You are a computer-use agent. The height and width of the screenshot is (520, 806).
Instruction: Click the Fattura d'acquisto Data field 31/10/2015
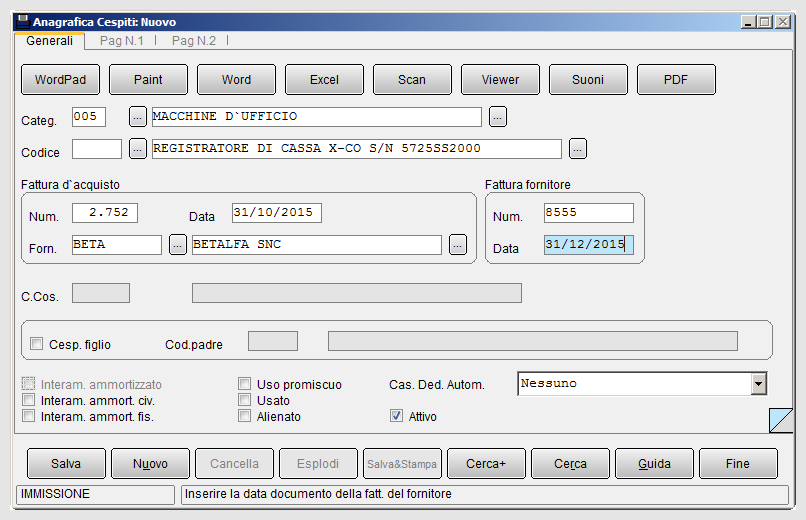click(277, 213)
